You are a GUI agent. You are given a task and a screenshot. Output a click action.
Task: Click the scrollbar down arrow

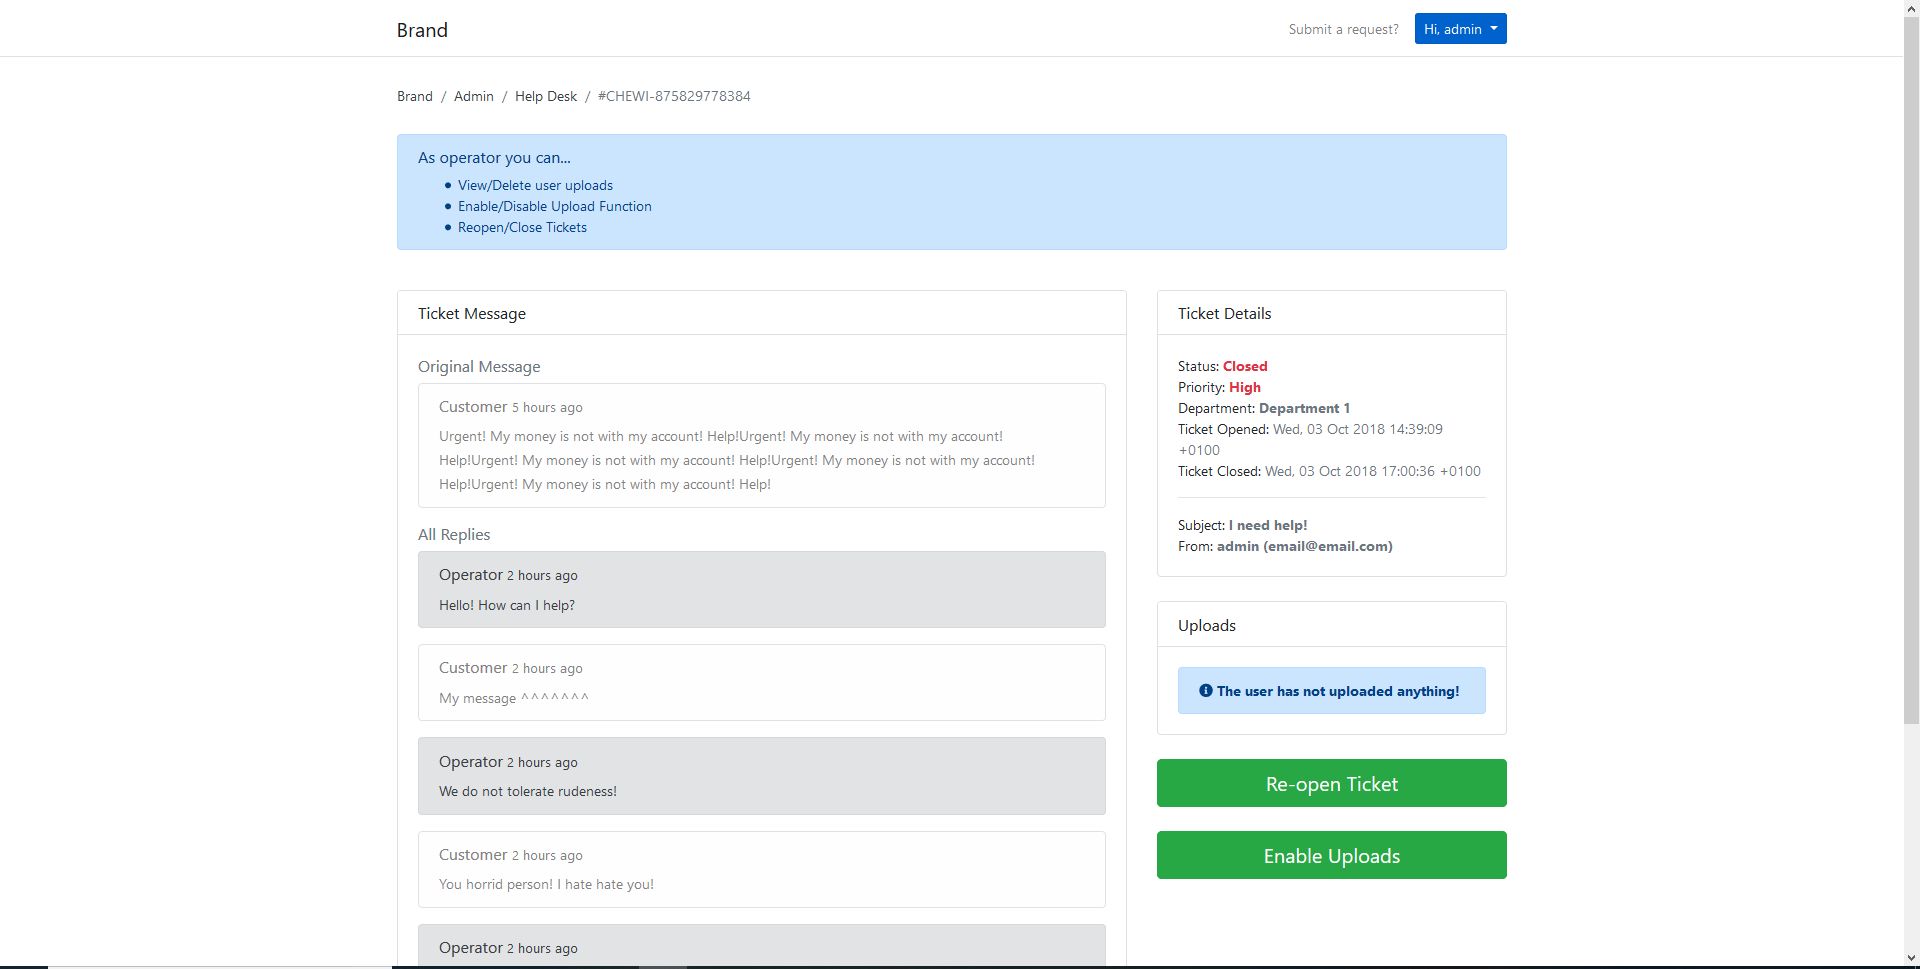[1911, 959]
